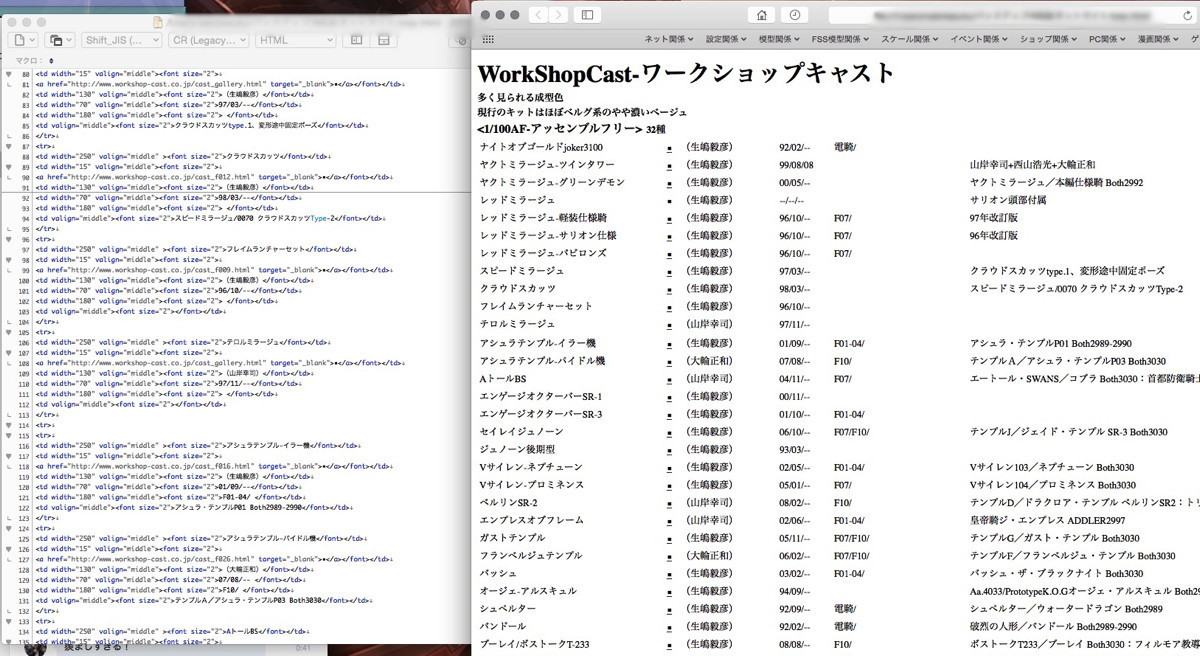
Task: Click the セイレイジュノーン table cell
Action: point(522,432)
